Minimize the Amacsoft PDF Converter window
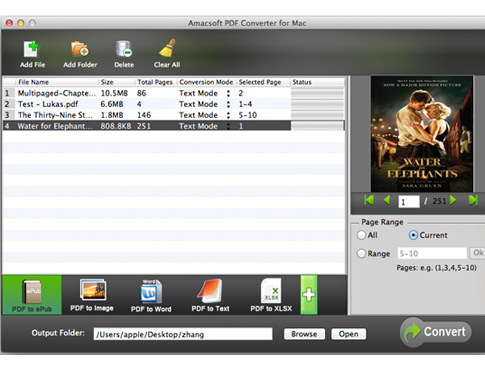The width and height of the screenshot is (485, 370). coord(21,23)
